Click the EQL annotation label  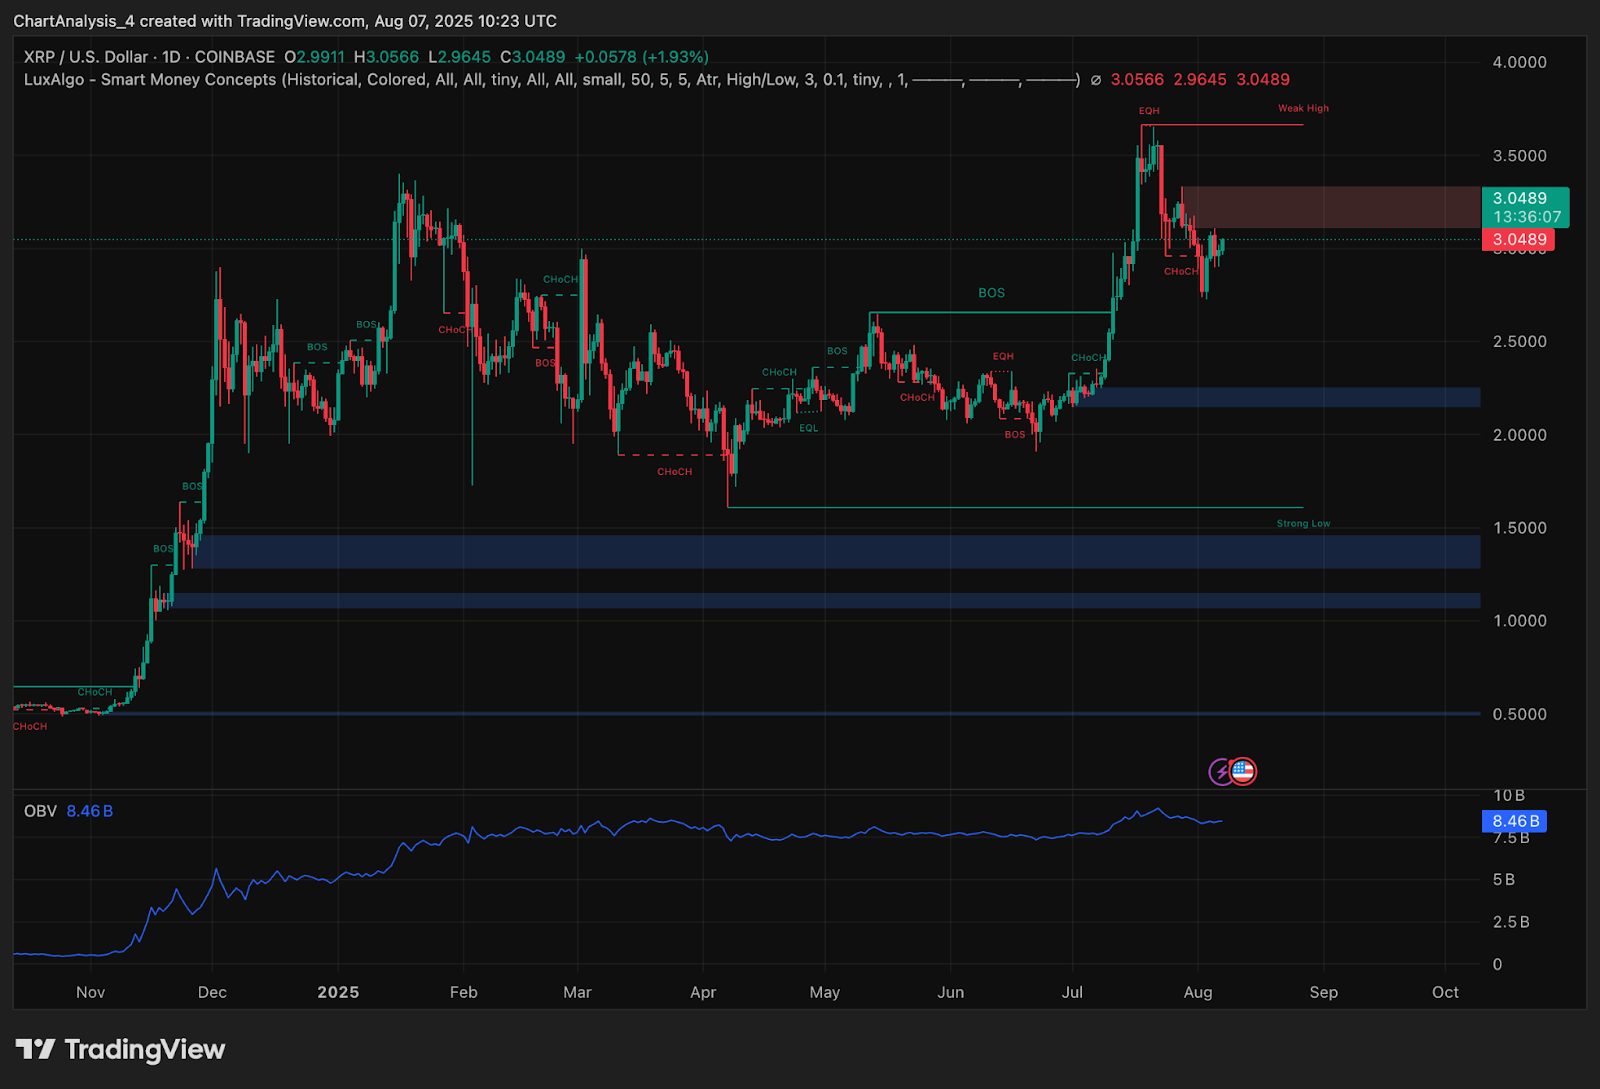[x=808, y=428]
